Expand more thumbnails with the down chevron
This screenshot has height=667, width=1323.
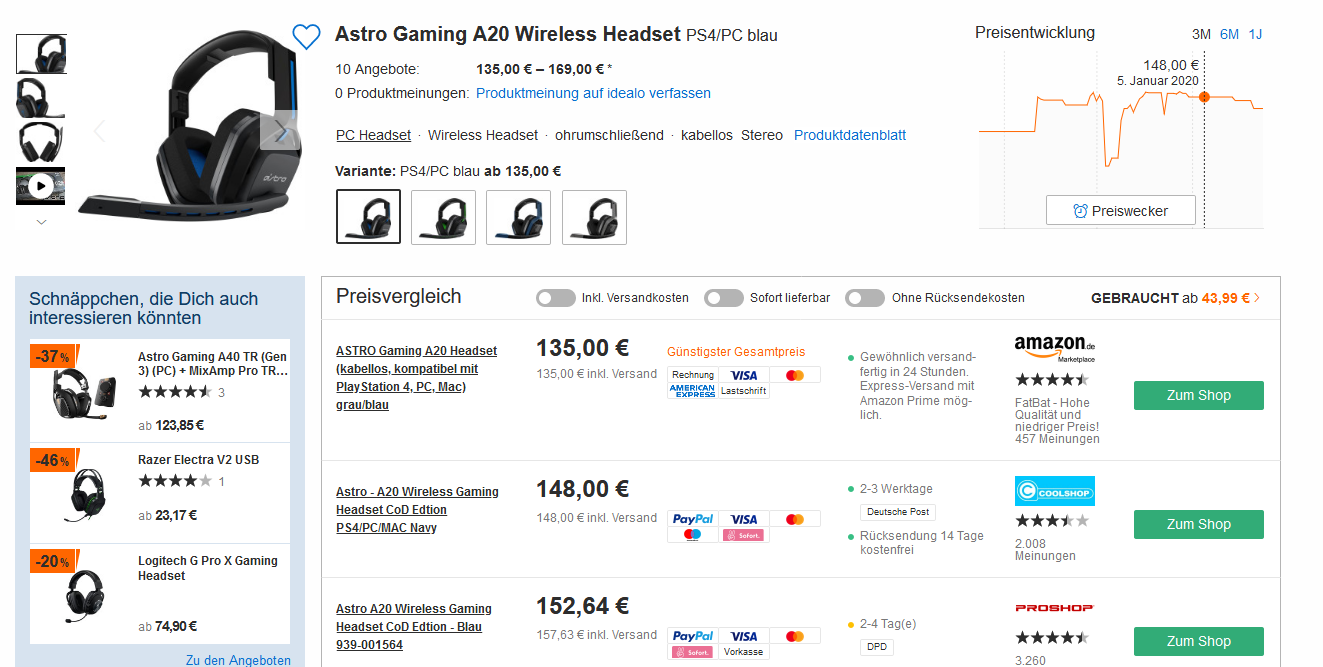coord(41,222)
